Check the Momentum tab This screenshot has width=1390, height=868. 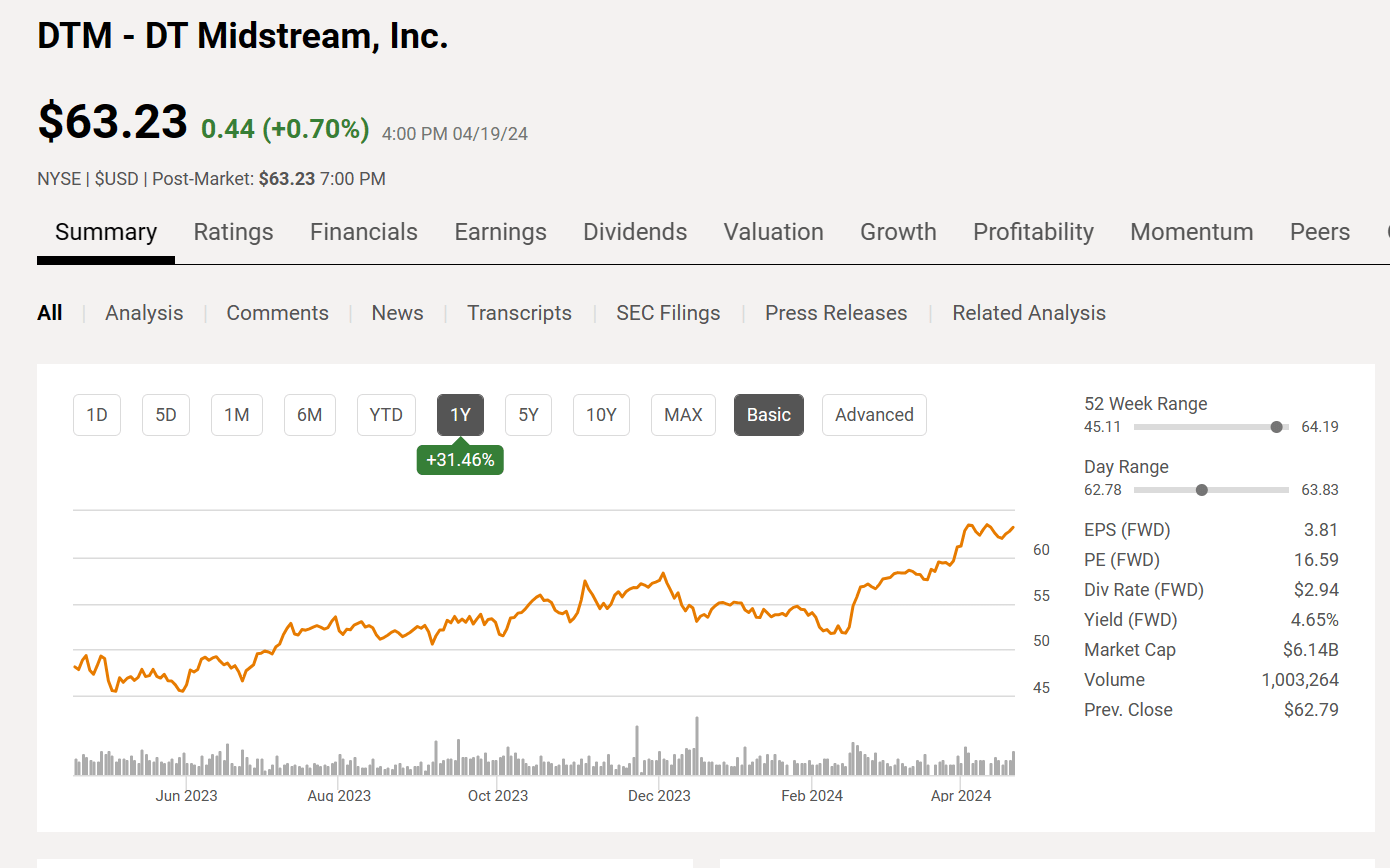tap(1191, 231)
